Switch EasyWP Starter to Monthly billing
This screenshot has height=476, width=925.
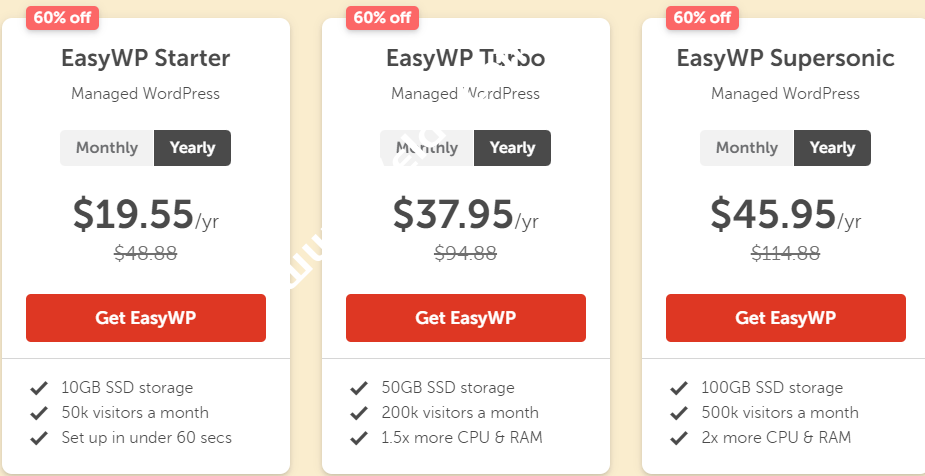pos(107,148)
